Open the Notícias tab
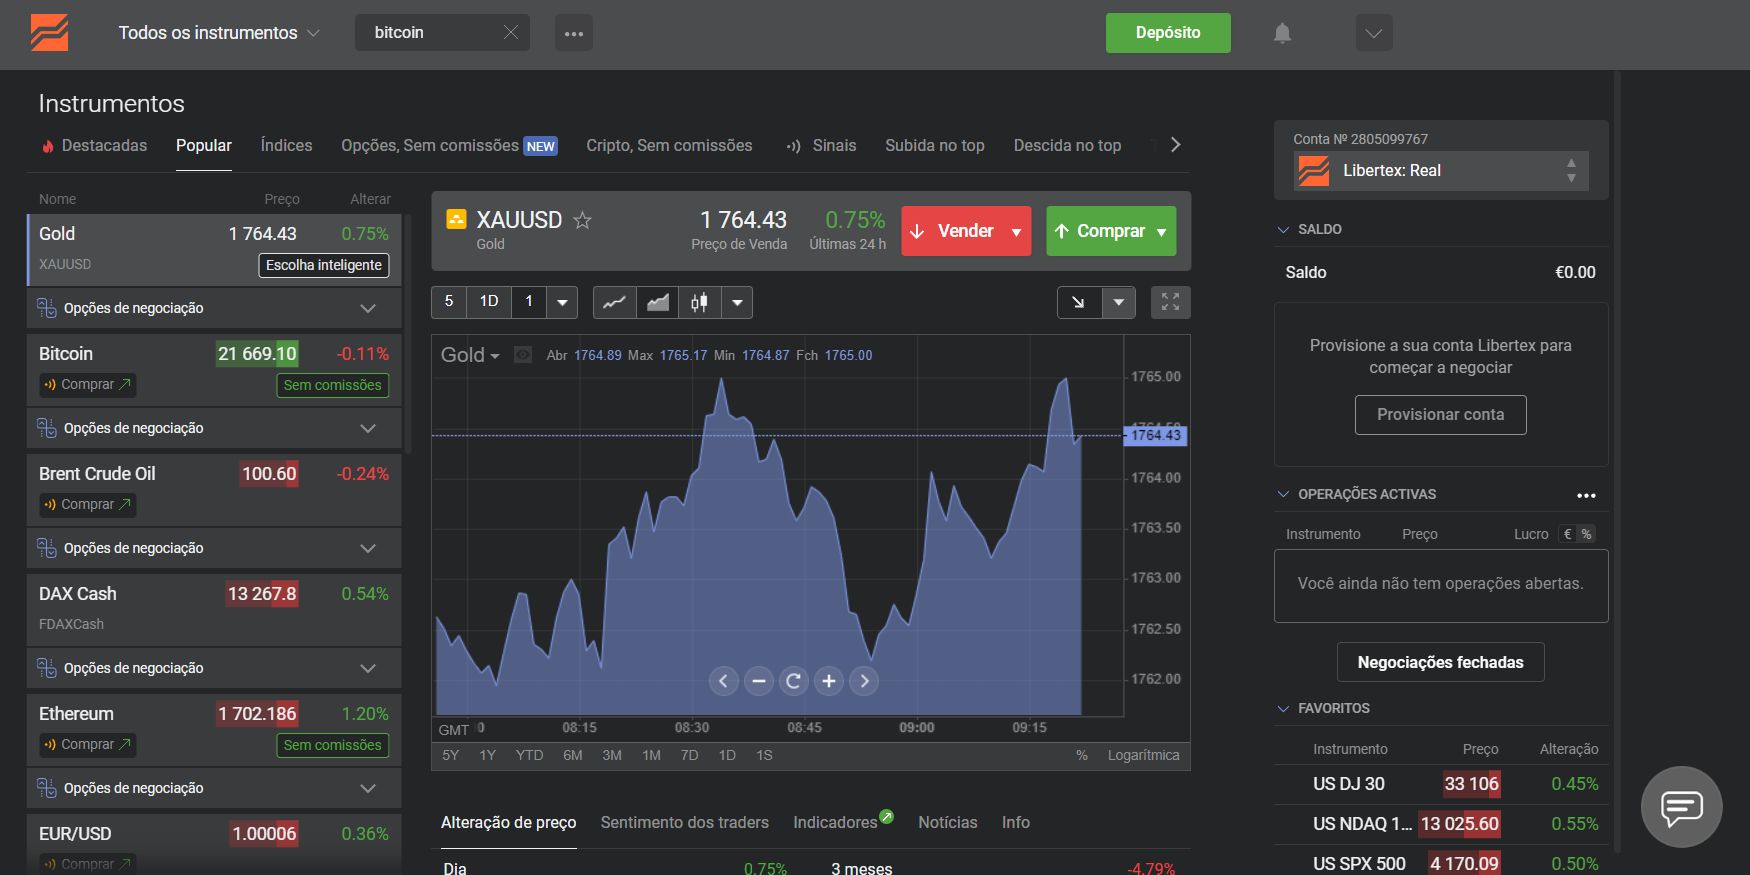Image resolution: width=1750 pixels, height=875 pixels. [x=948, y=822]
